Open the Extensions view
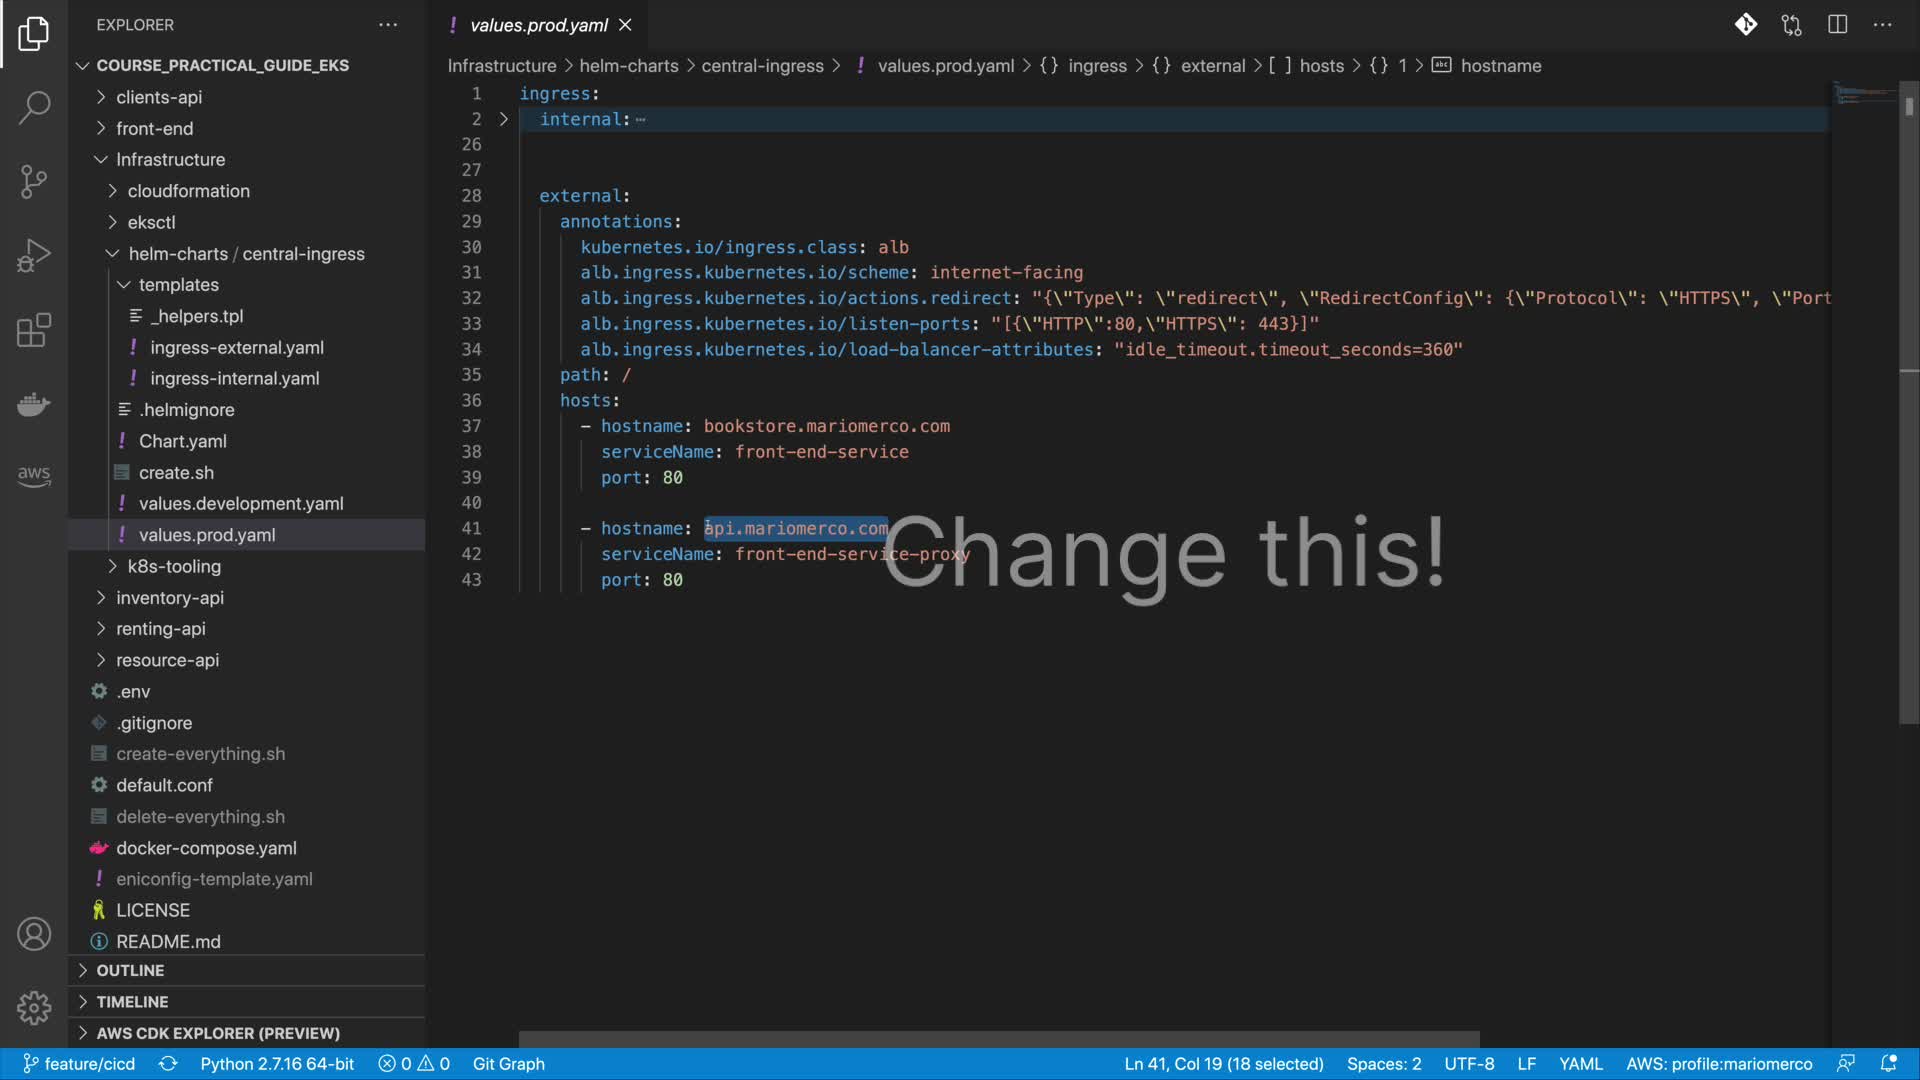Image resolution: width=1920 pixels, height=1080 pixels. tap(34, 330)
